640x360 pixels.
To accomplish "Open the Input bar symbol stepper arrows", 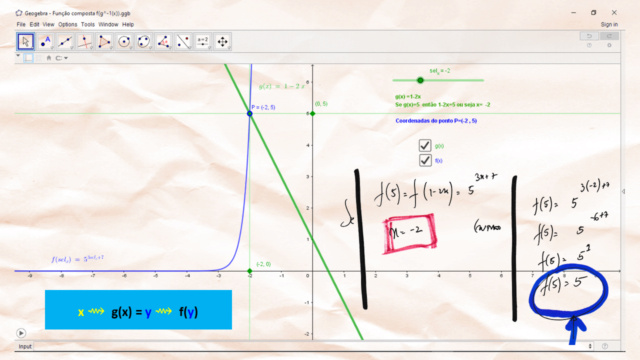I will click(x=590, y=346).
